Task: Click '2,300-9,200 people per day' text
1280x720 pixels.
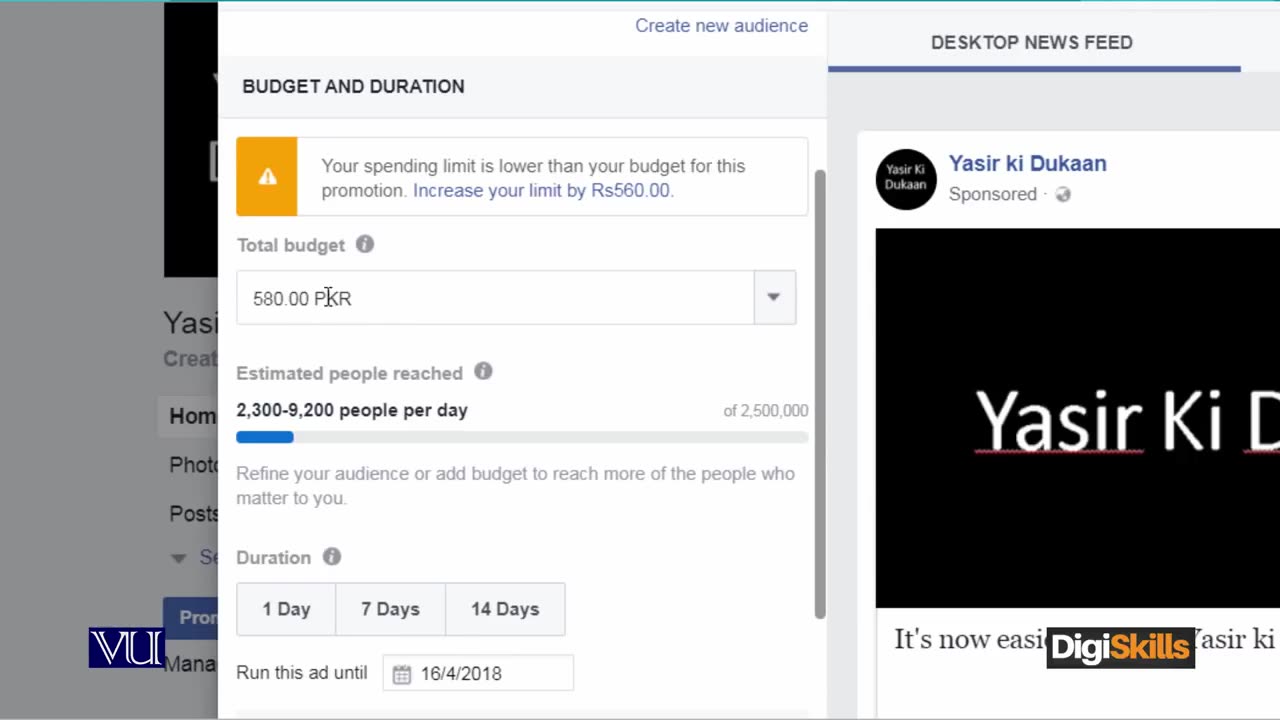Action: click(x=352, y=410)
